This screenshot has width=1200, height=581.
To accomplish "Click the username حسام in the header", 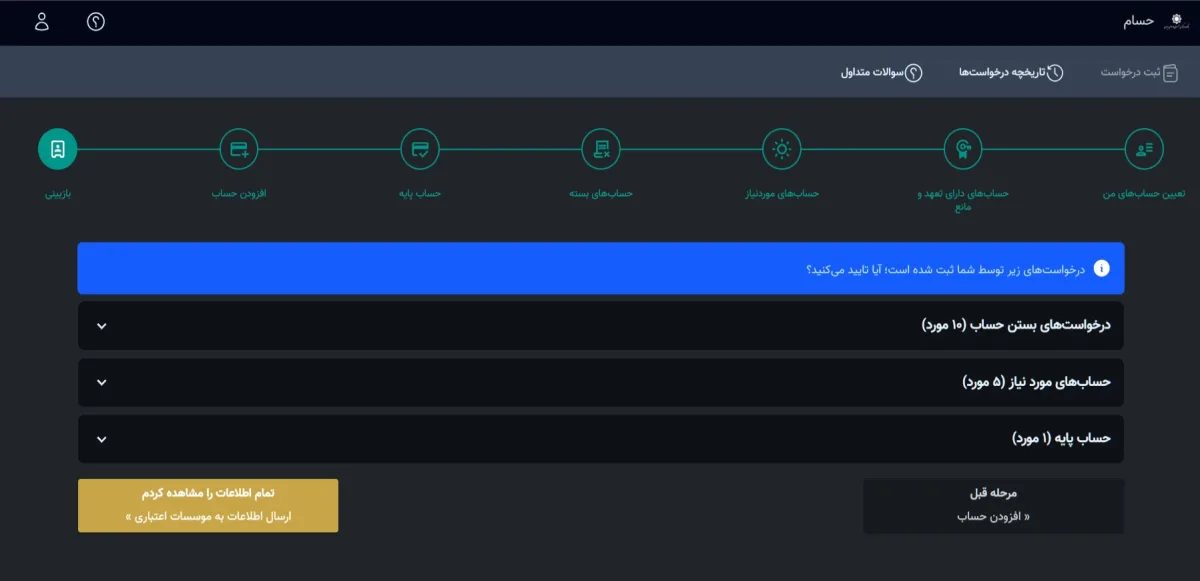I will click(1138, 21).
